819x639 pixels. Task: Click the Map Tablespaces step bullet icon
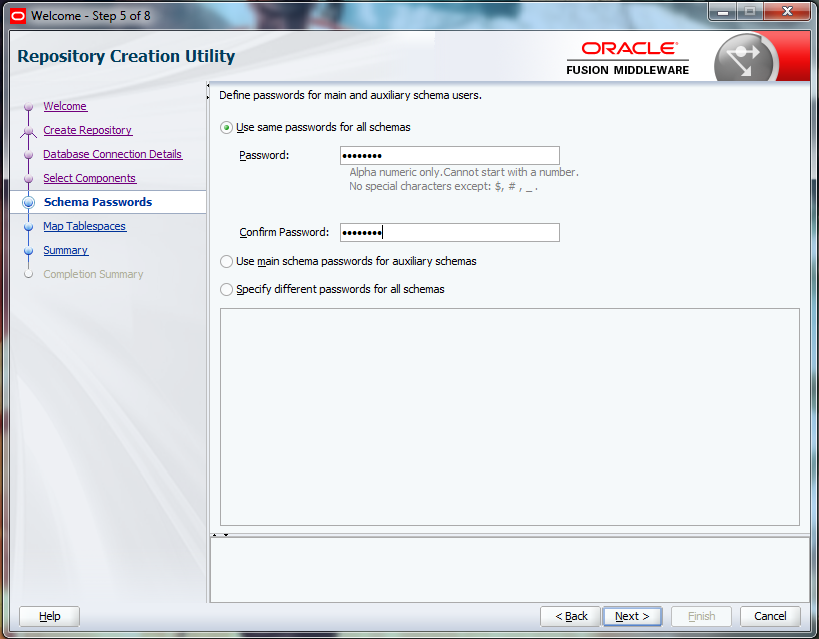click(x=29, y=227)
